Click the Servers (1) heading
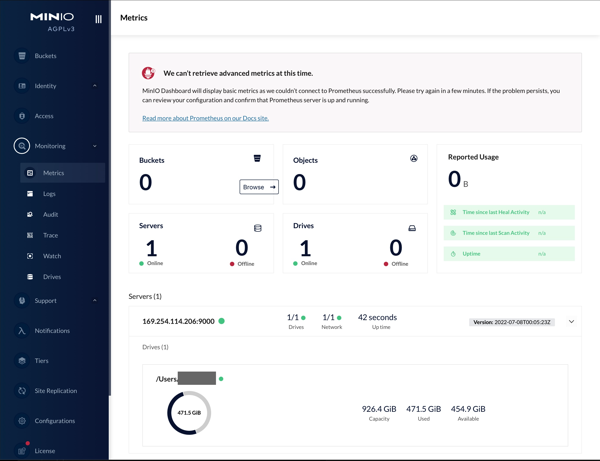The image size is (600, 461). 145,296
